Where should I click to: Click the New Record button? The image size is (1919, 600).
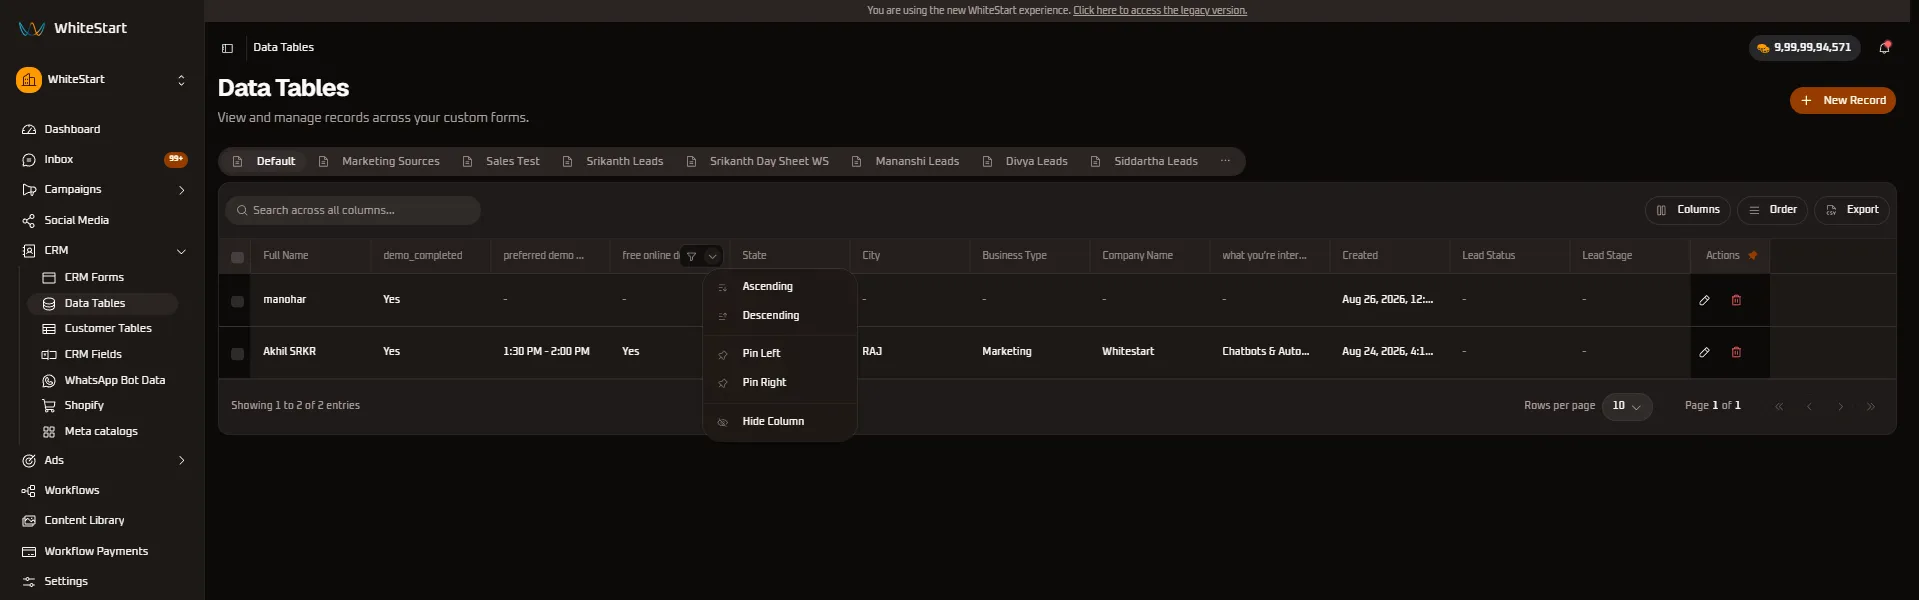click(x=1842, y=100)
